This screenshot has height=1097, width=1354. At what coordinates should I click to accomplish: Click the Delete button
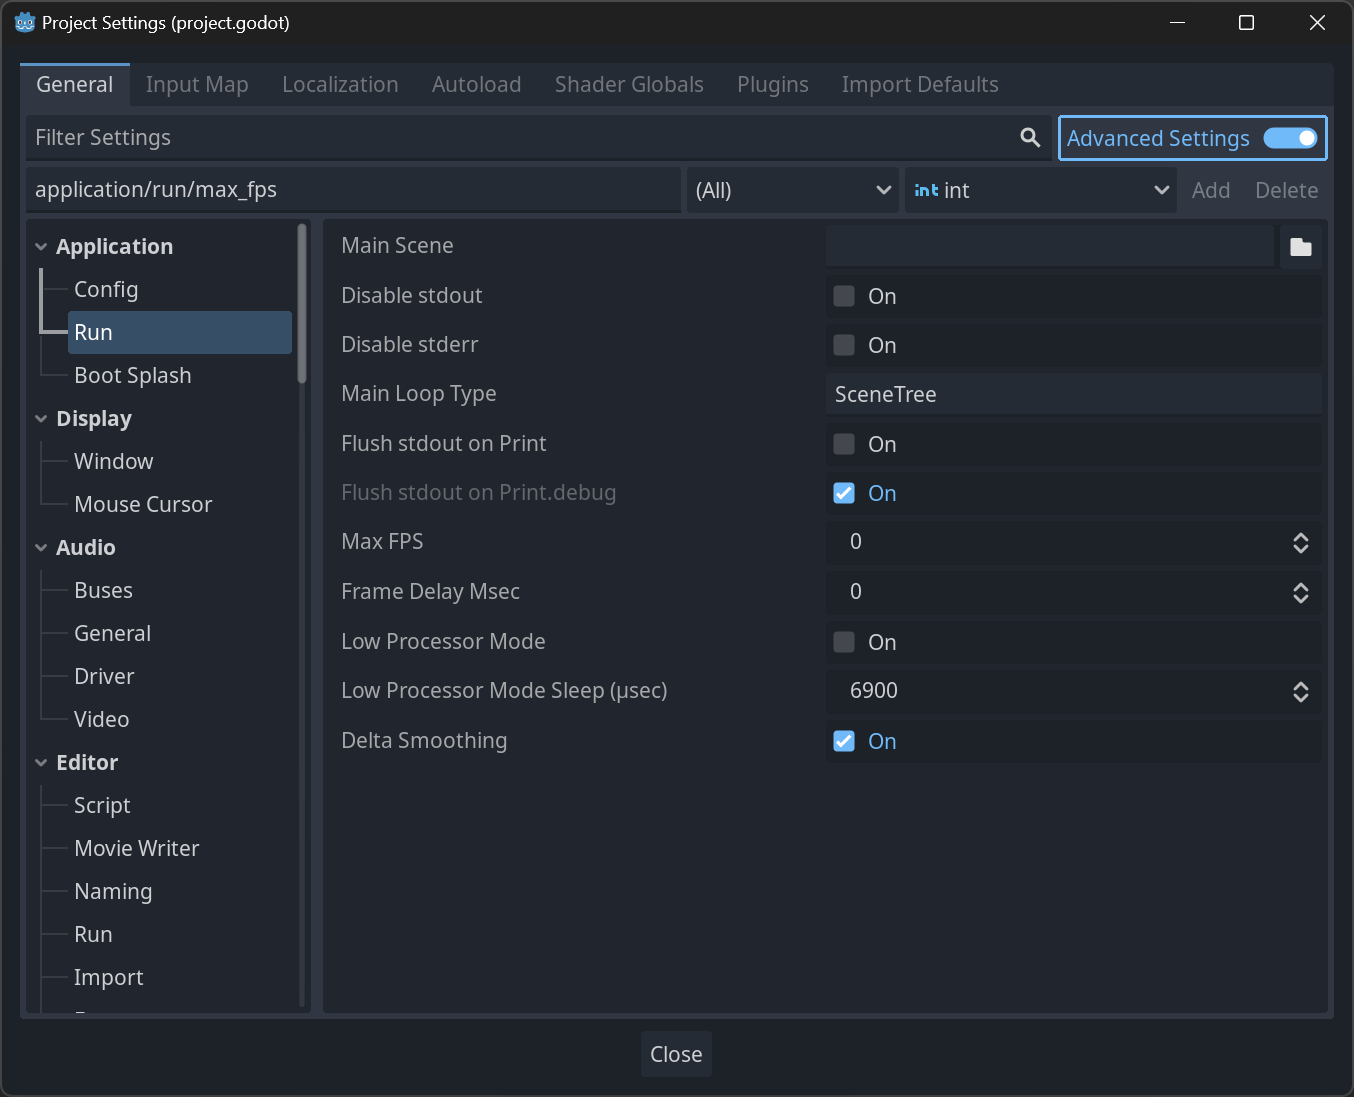pyautogui.click(x=1287, y=190)
